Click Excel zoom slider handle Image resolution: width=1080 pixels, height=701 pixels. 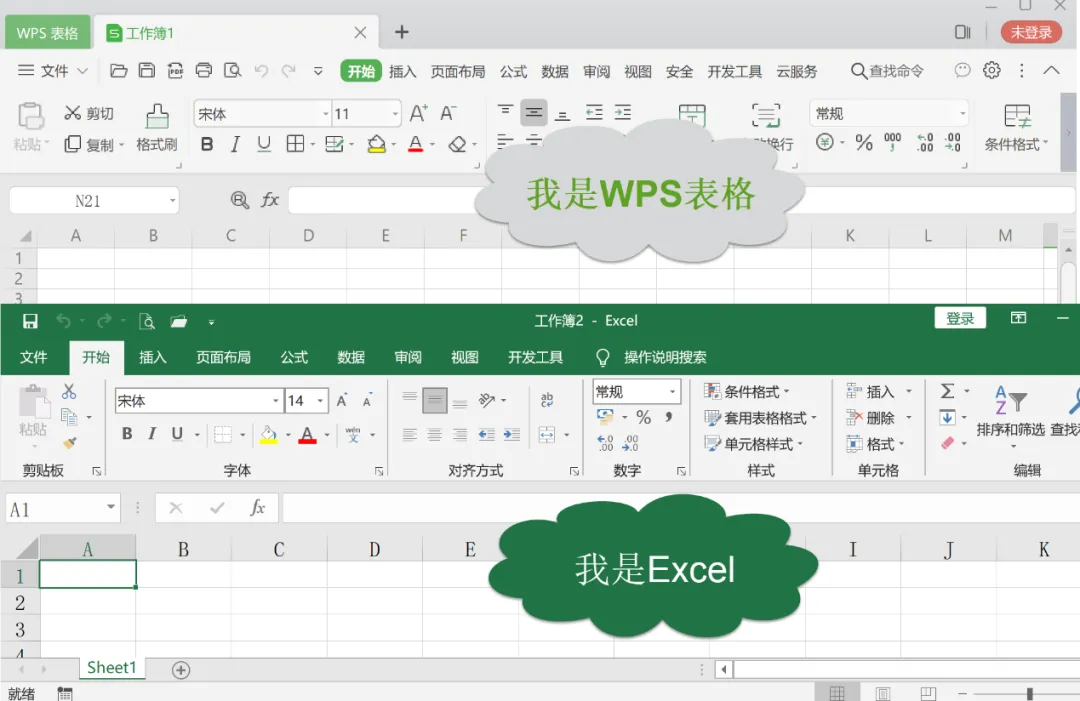(1030, 693)
